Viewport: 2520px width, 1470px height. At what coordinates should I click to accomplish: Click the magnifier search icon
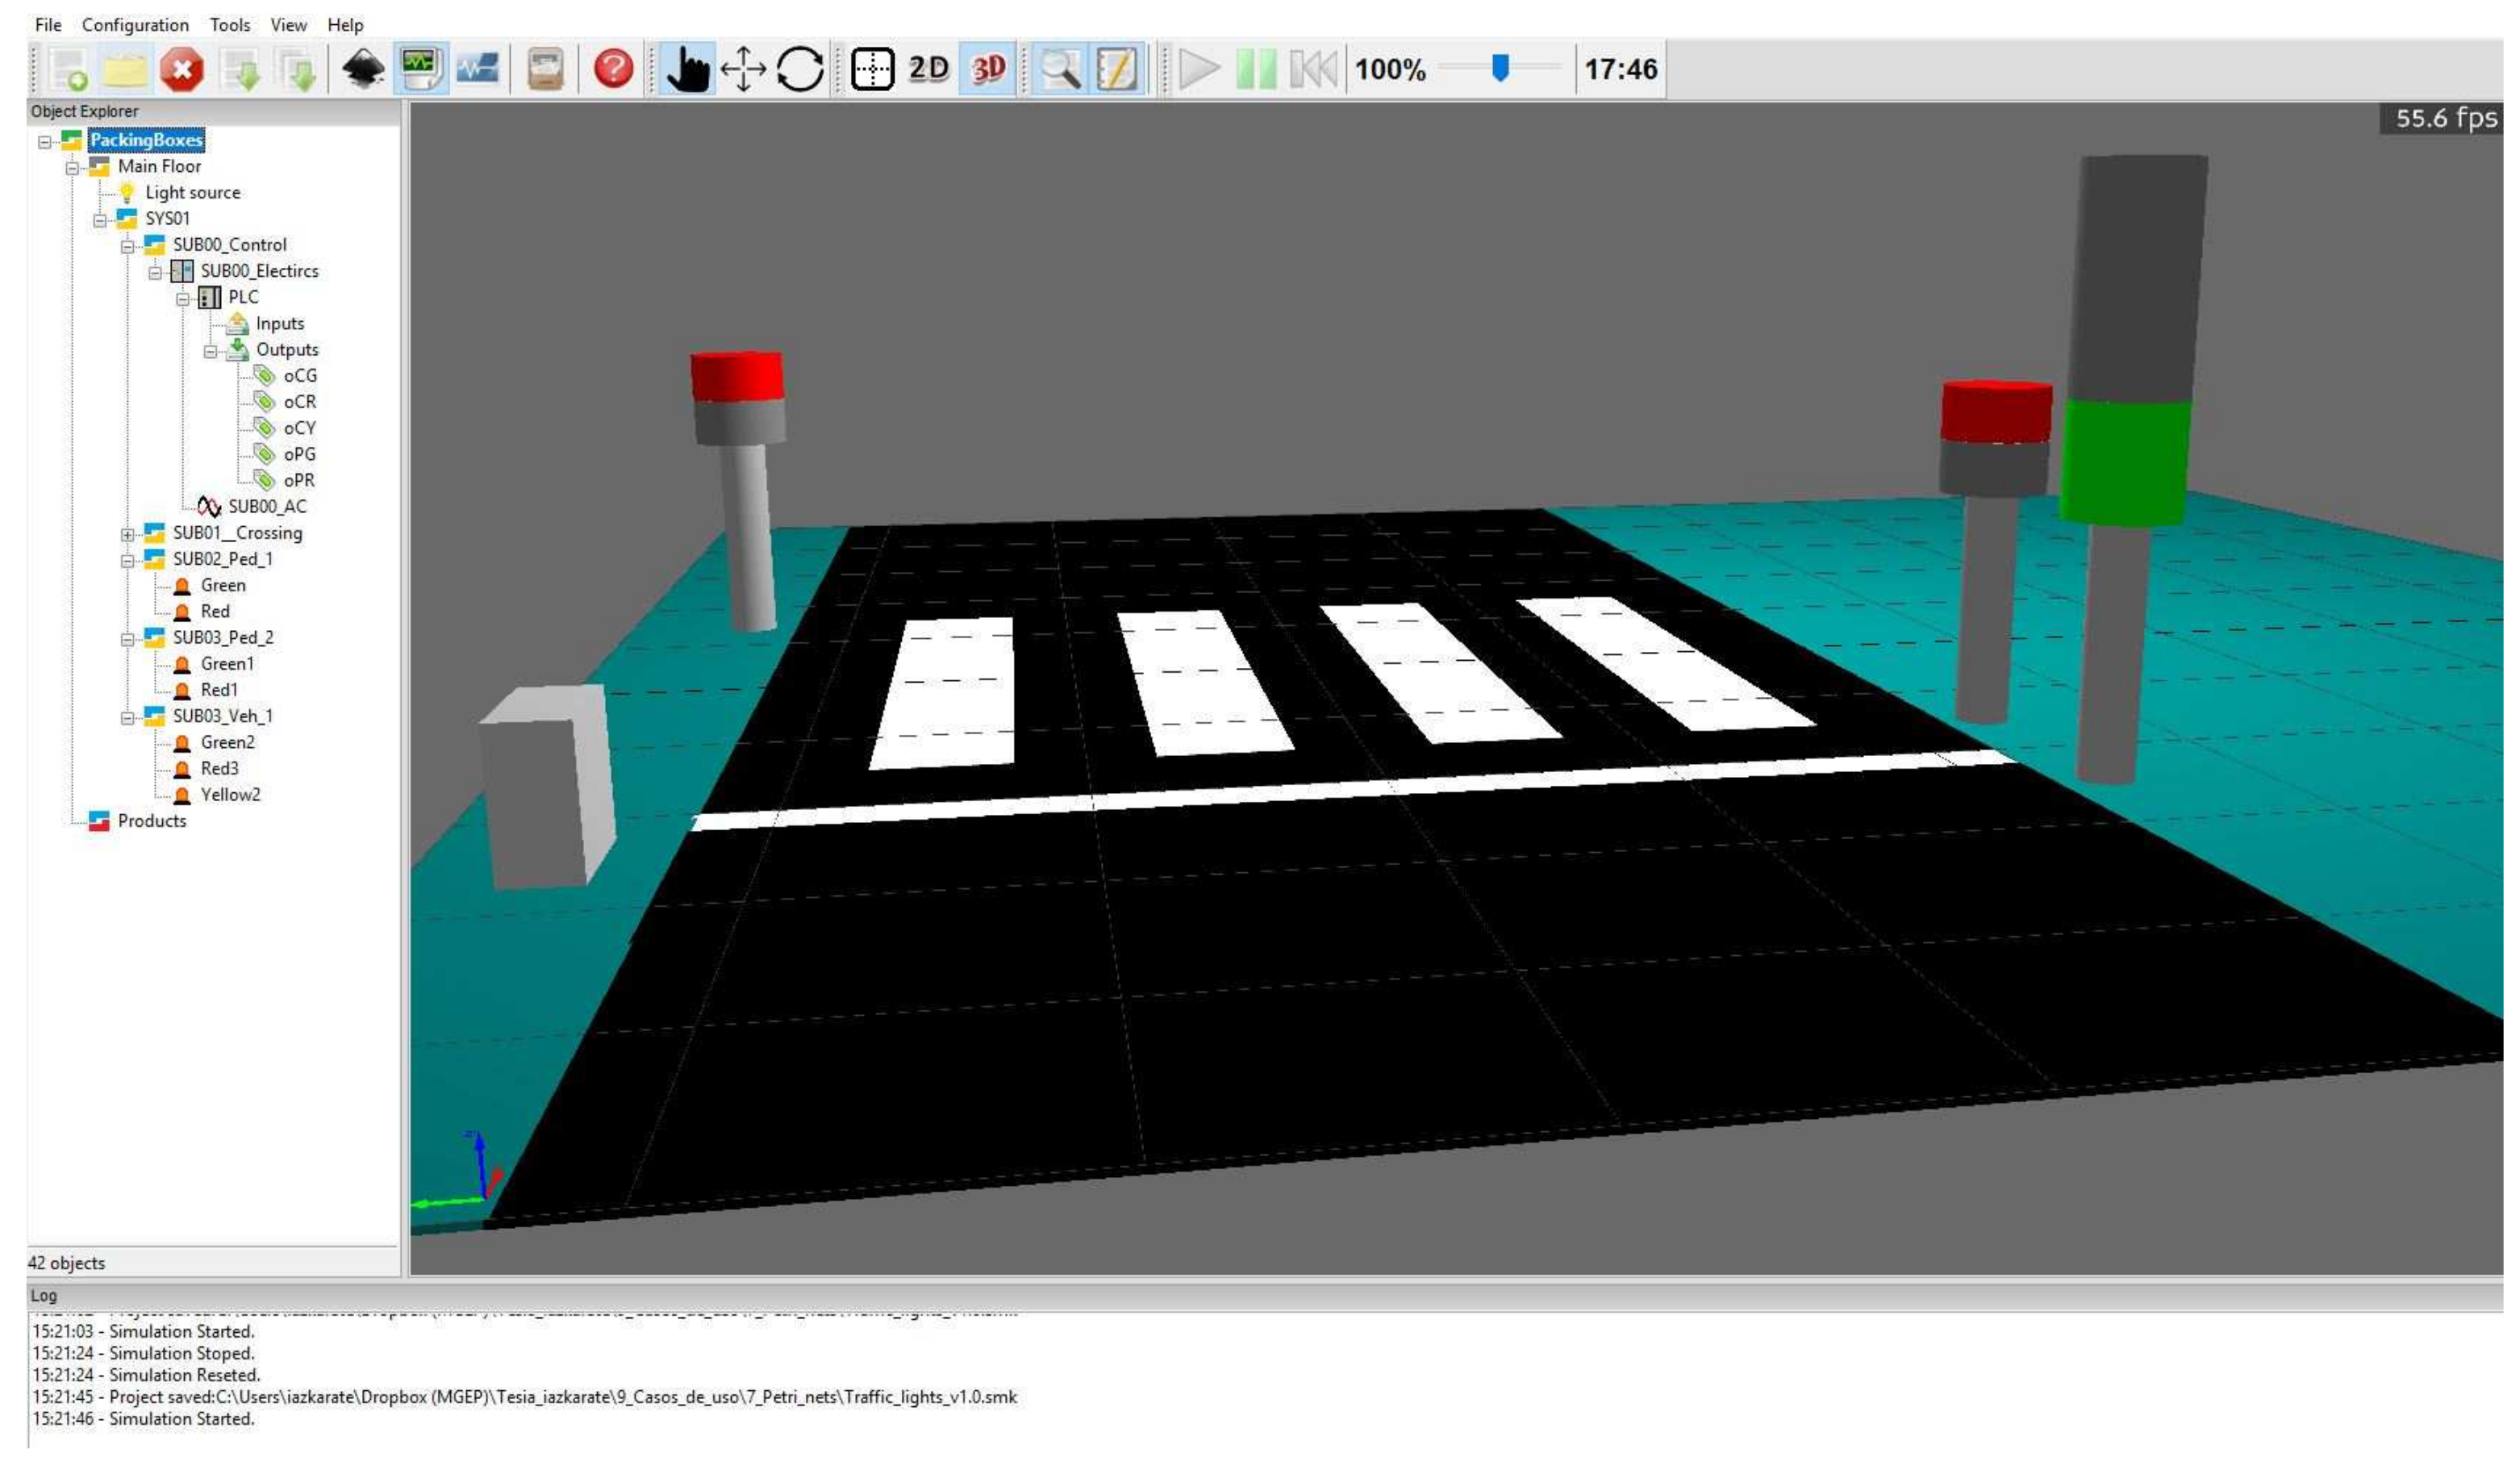click(x=1060, y=70)
